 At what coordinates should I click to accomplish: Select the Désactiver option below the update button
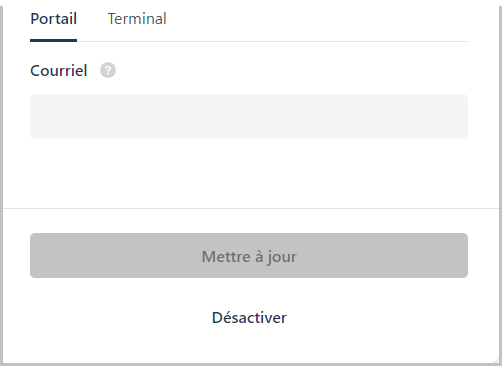[x=249, y=318]
